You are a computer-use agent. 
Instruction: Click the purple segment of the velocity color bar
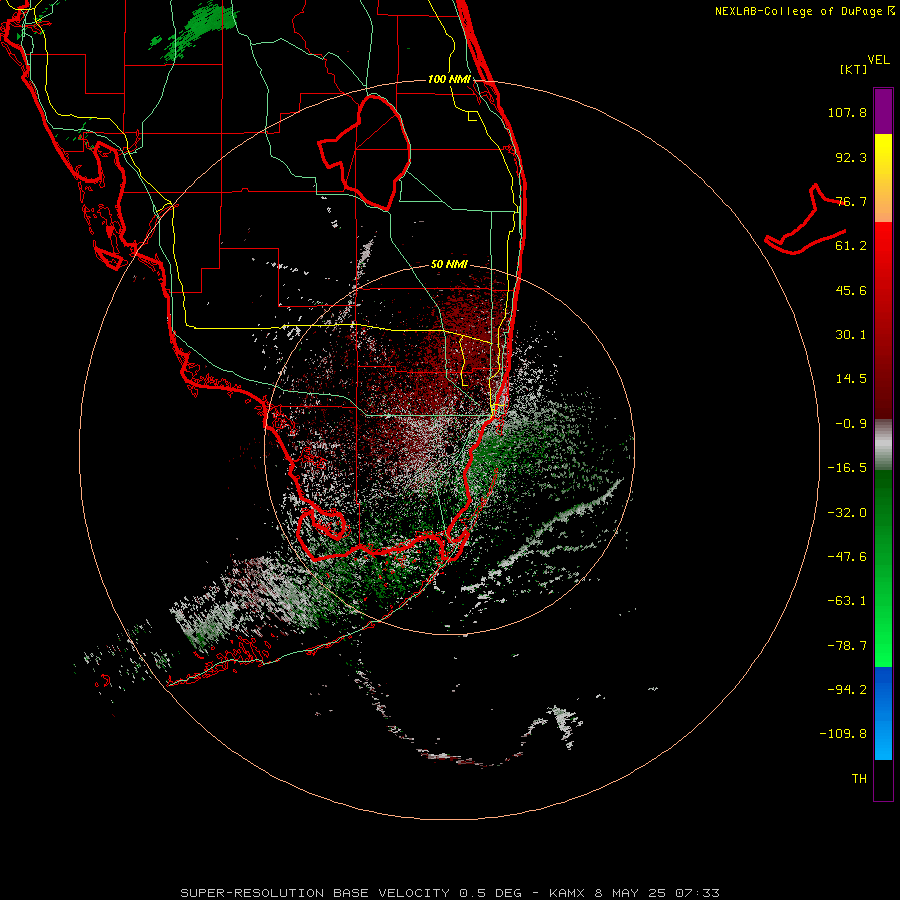pos(883,111)
